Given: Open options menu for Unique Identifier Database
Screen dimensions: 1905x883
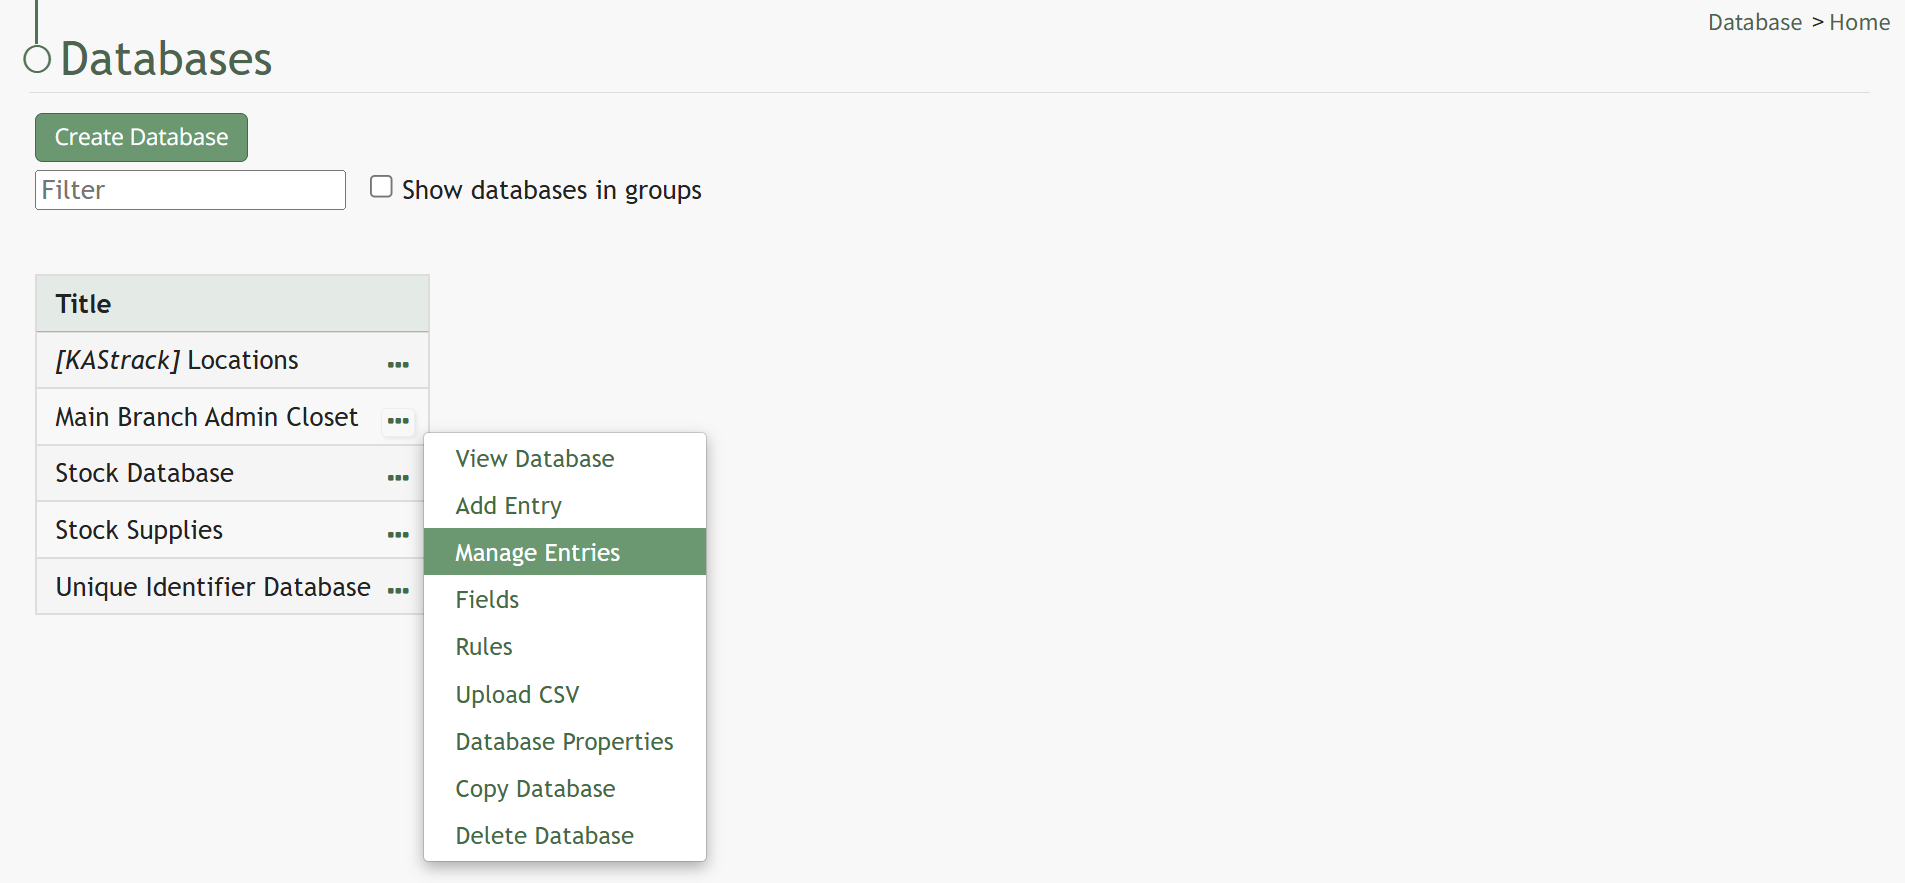Looking at the screenshot, I should click(398, 591).
